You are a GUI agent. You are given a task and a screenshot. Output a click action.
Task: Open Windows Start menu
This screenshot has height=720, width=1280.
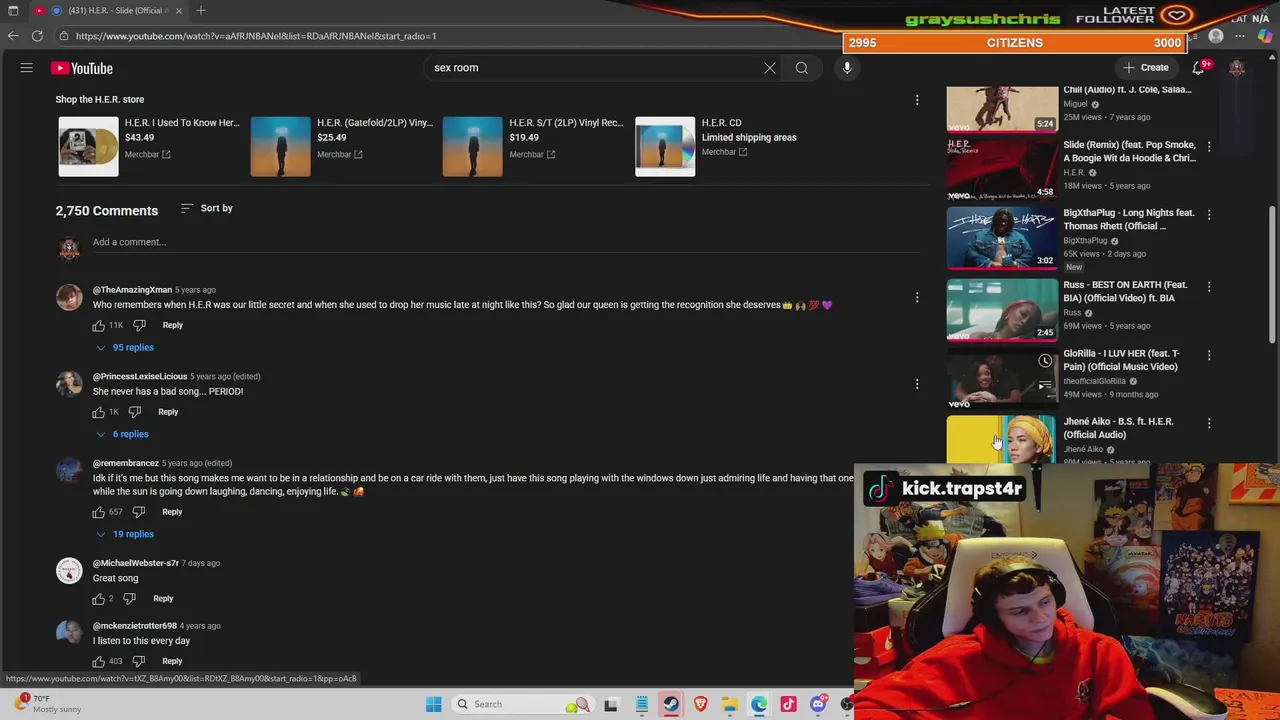(x=433, y=704)
